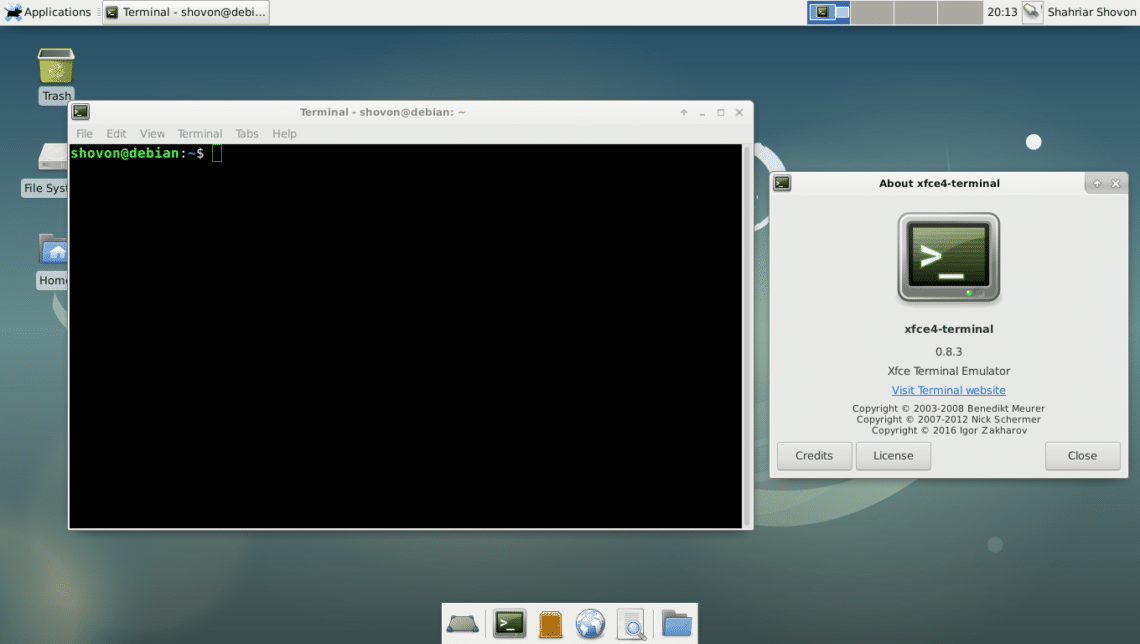Click the Visit Terminal website link
1140x644 pixels.
pos(947,390)
